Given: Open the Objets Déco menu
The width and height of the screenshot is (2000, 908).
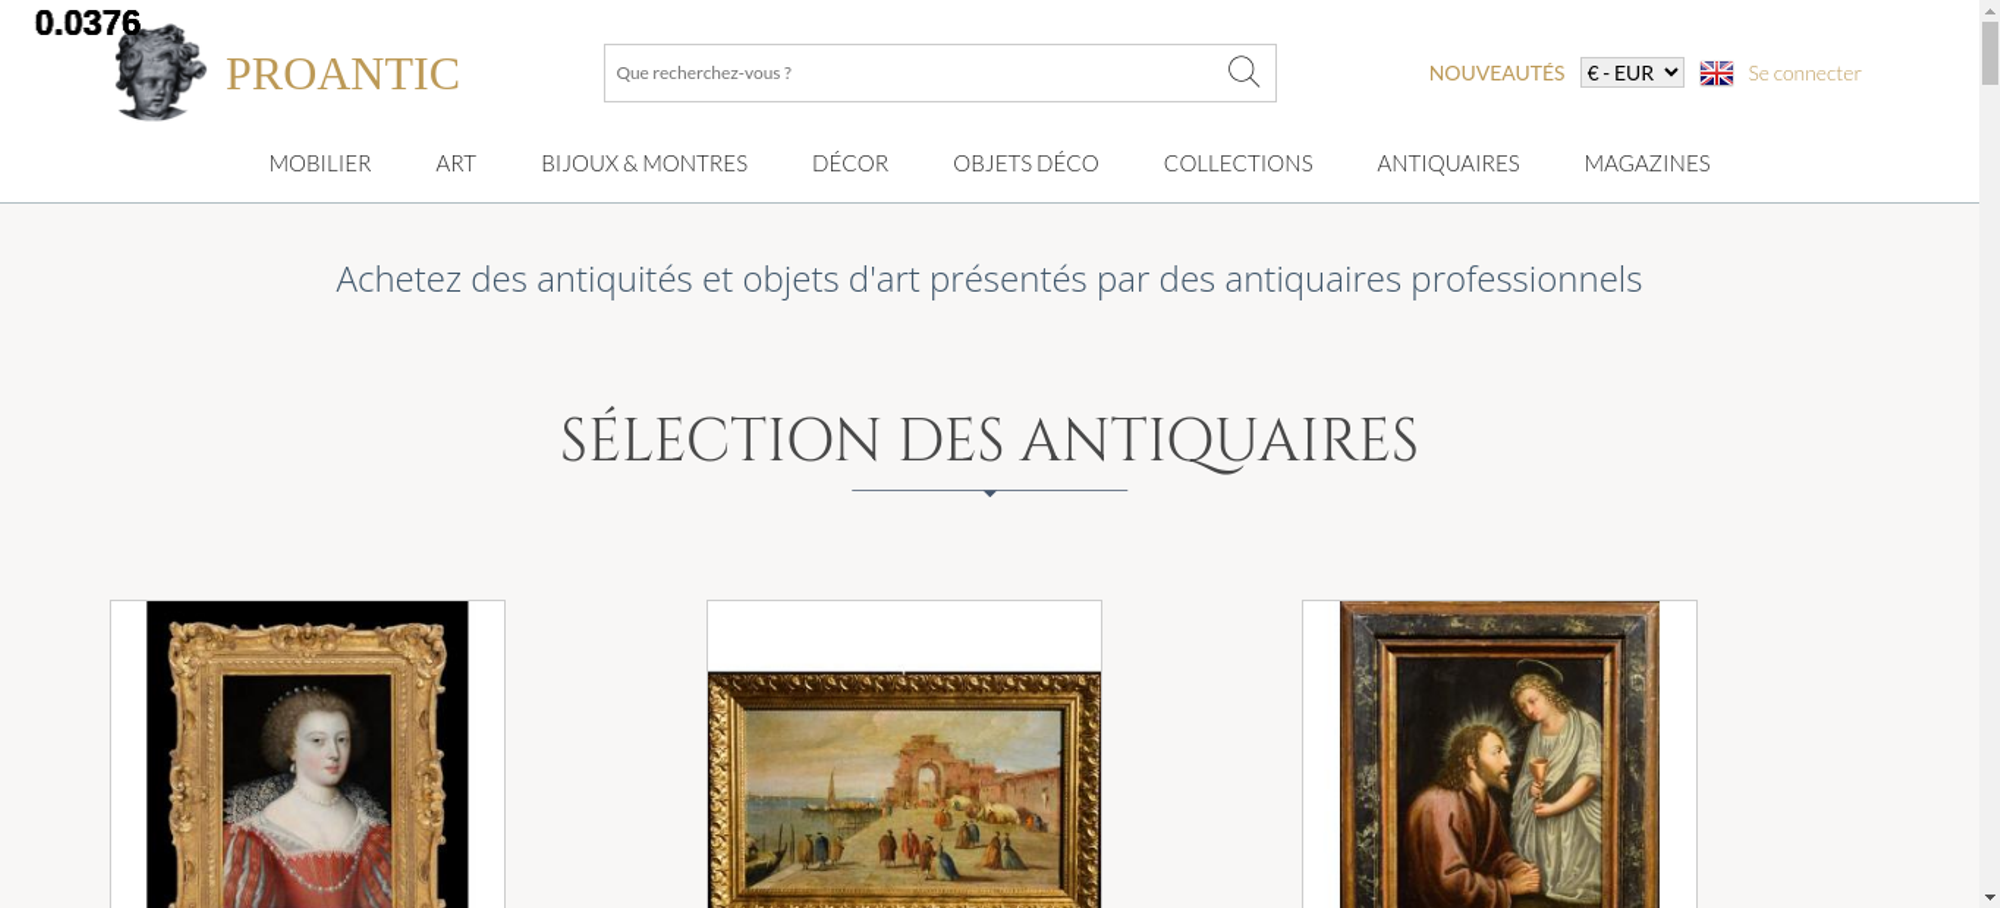Looking at the screenshot, I should coord(1026,163).
